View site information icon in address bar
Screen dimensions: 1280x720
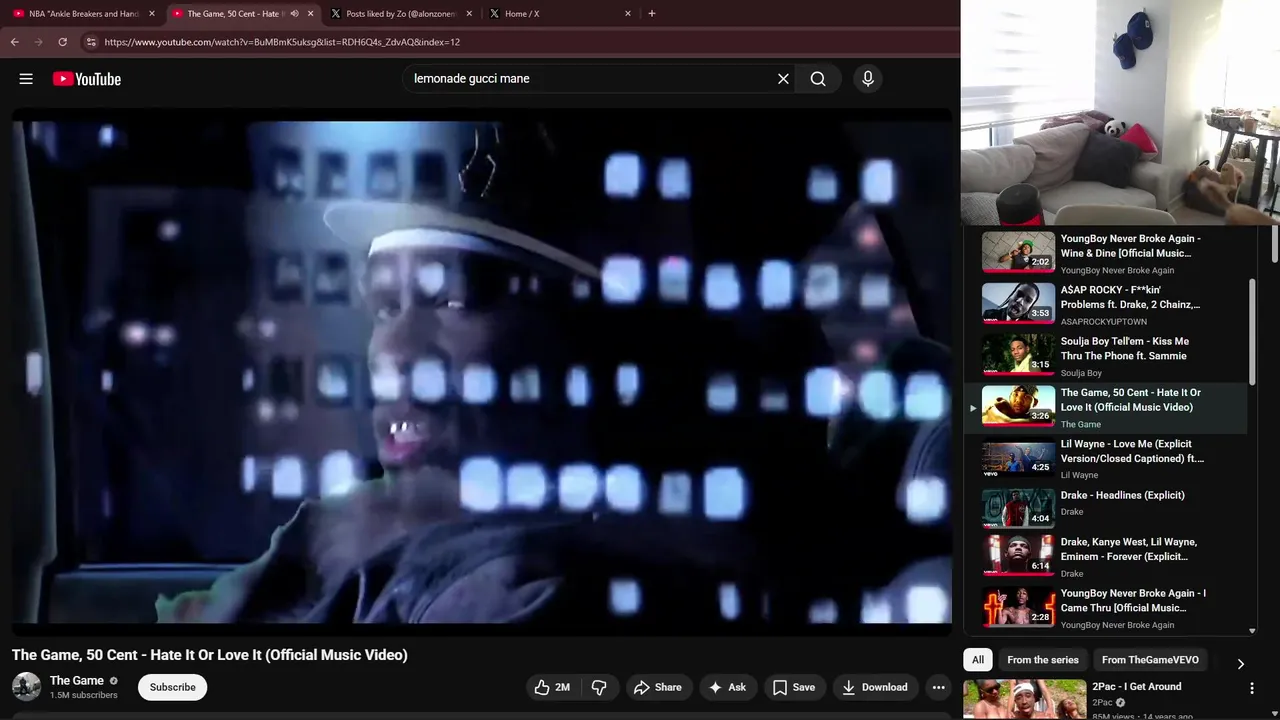pos(91,42)
